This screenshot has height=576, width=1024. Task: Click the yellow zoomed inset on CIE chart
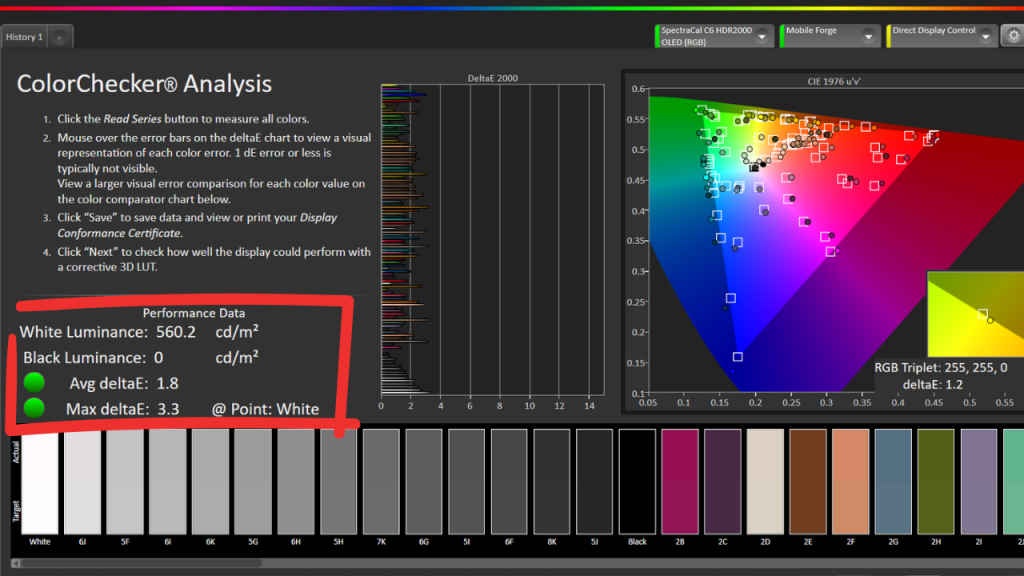coord(975,314)
